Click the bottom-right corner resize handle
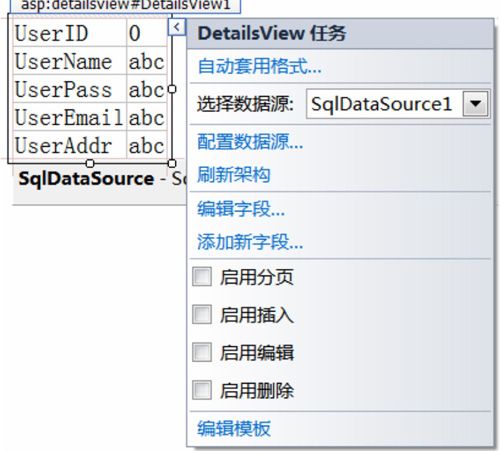Screen dimensions: 500x451 pos(172,163)
